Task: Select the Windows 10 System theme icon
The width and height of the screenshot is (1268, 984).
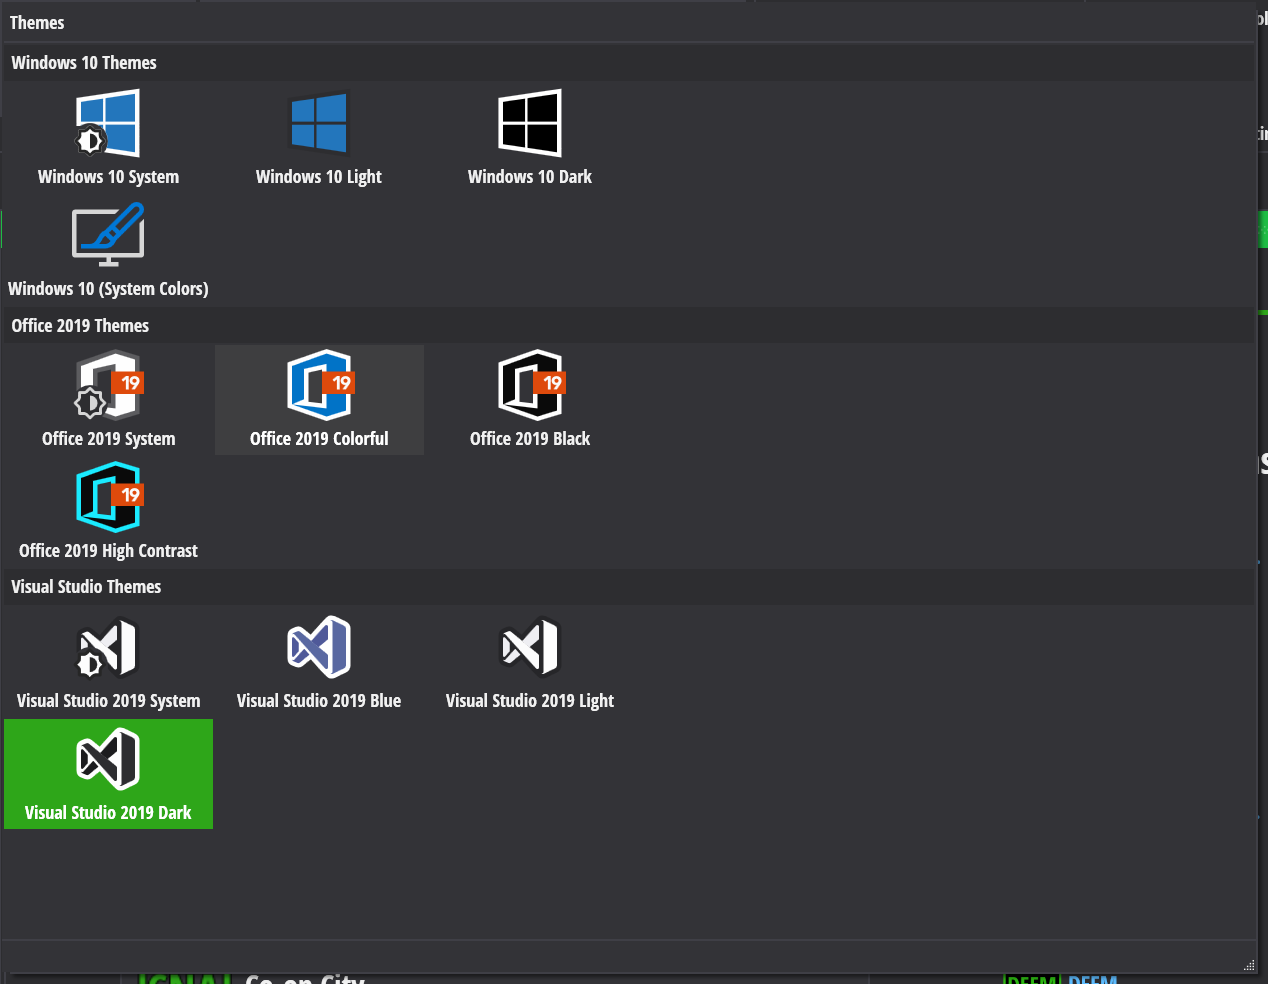Action: click(x=108, y=123)
